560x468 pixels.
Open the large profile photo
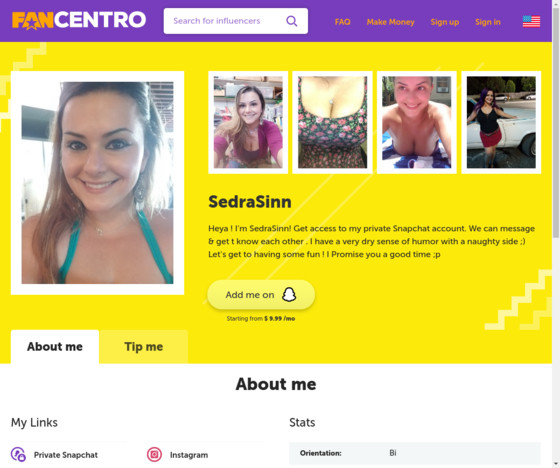click(98, 183)
